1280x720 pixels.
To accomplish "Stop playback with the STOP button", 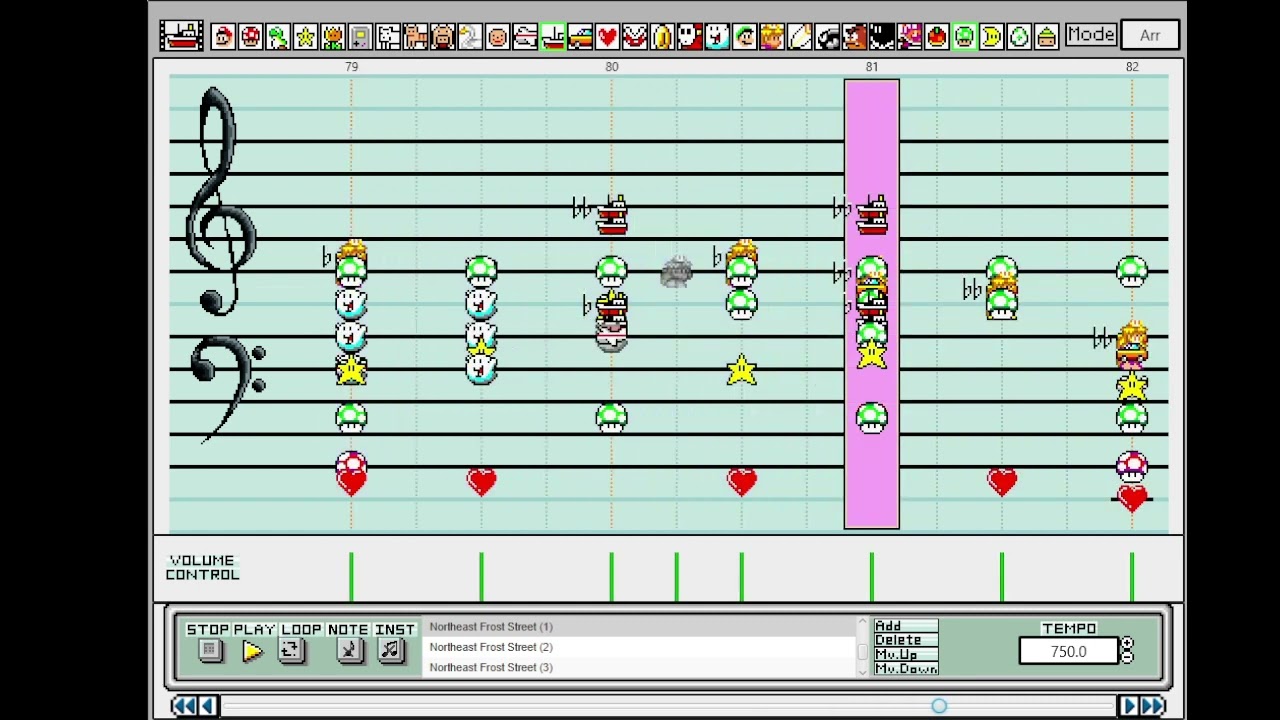I will pos(209,651).
